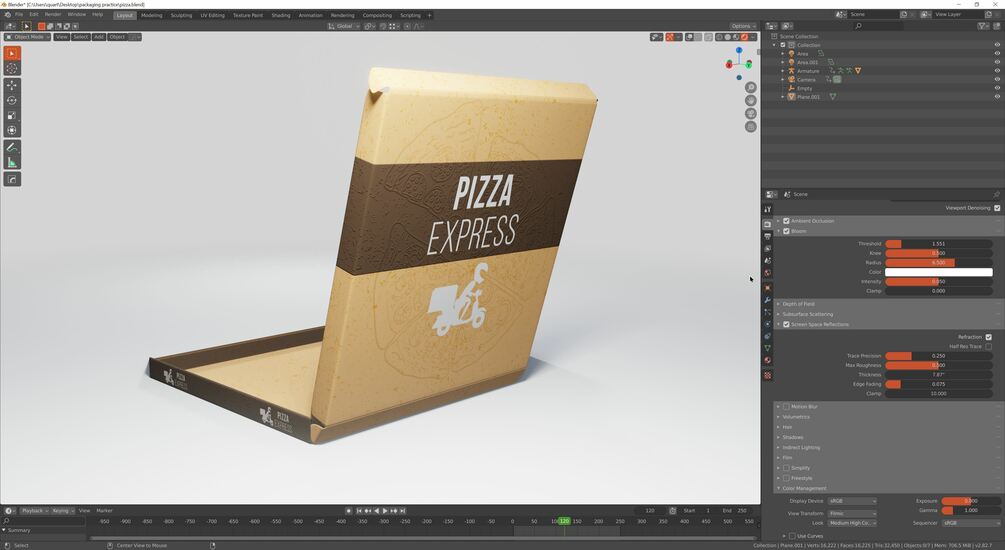
Task: Open Scene properties tab
Action: click(767, 261)
